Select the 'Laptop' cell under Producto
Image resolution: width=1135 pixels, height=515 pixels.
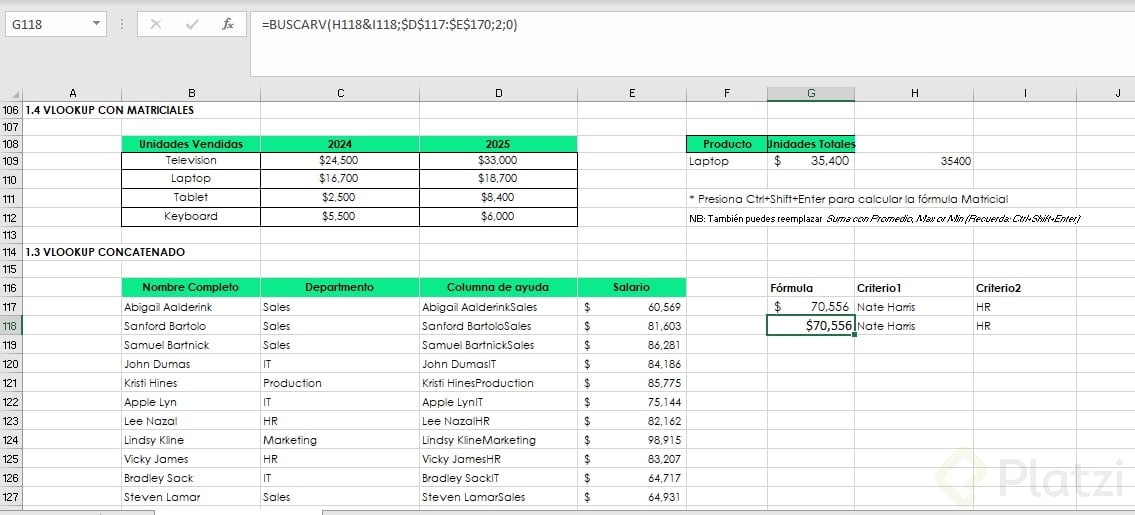tap(727, 161)
